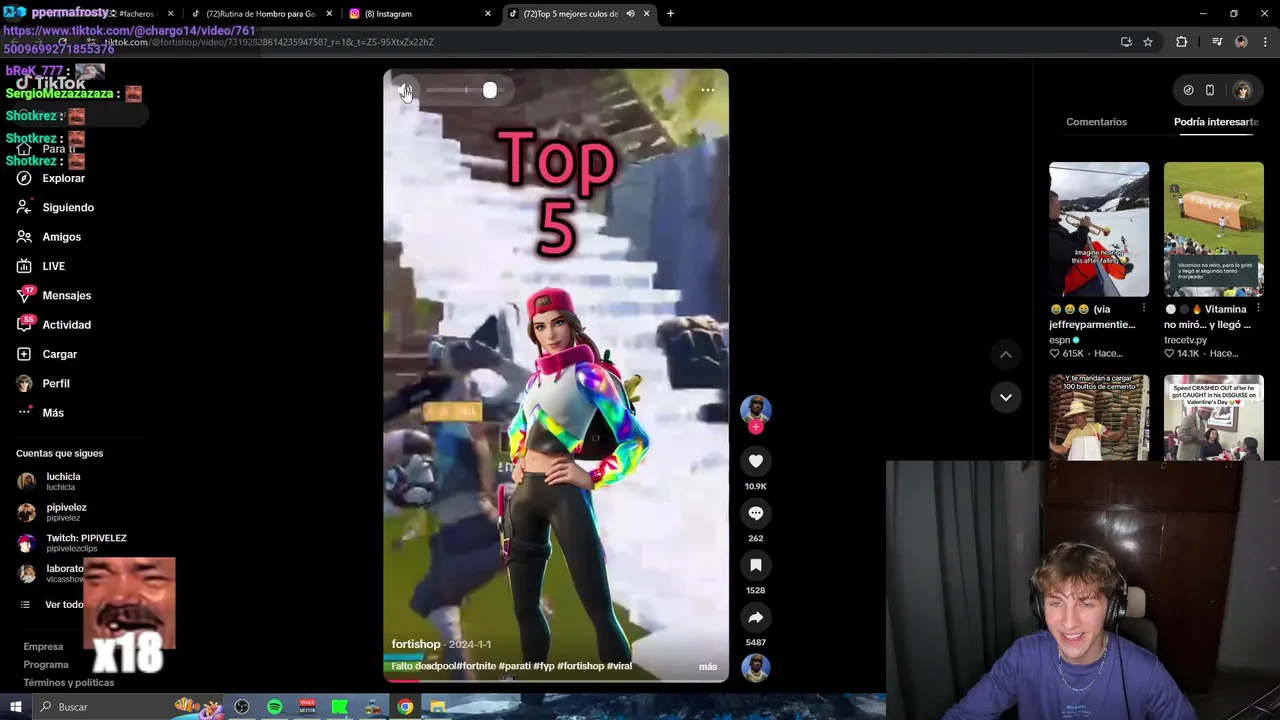
Task: Expand Ver todo followed accounts
Action: [52, 605]
